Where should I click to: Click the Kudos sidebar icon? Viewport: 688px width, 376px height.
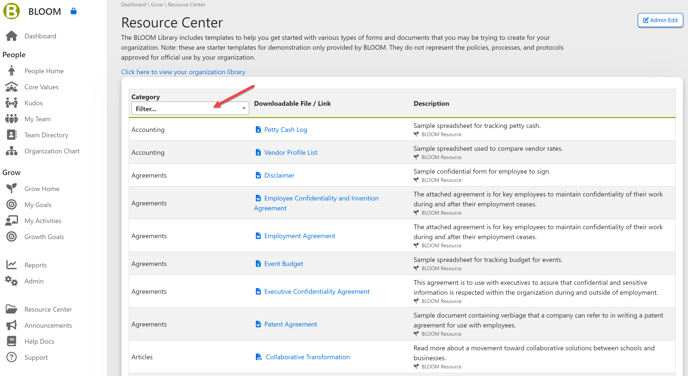[x=11, y=103]
